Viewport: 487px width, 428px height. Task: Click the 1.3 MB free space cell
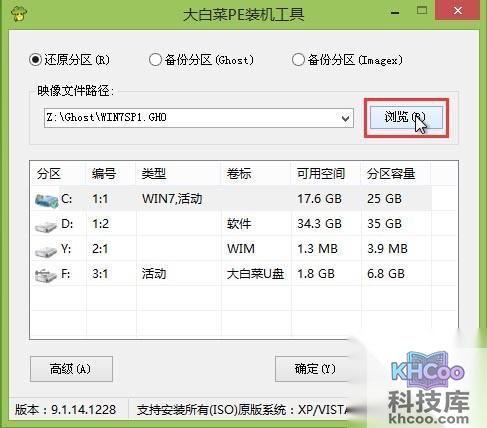click(317, 249)
